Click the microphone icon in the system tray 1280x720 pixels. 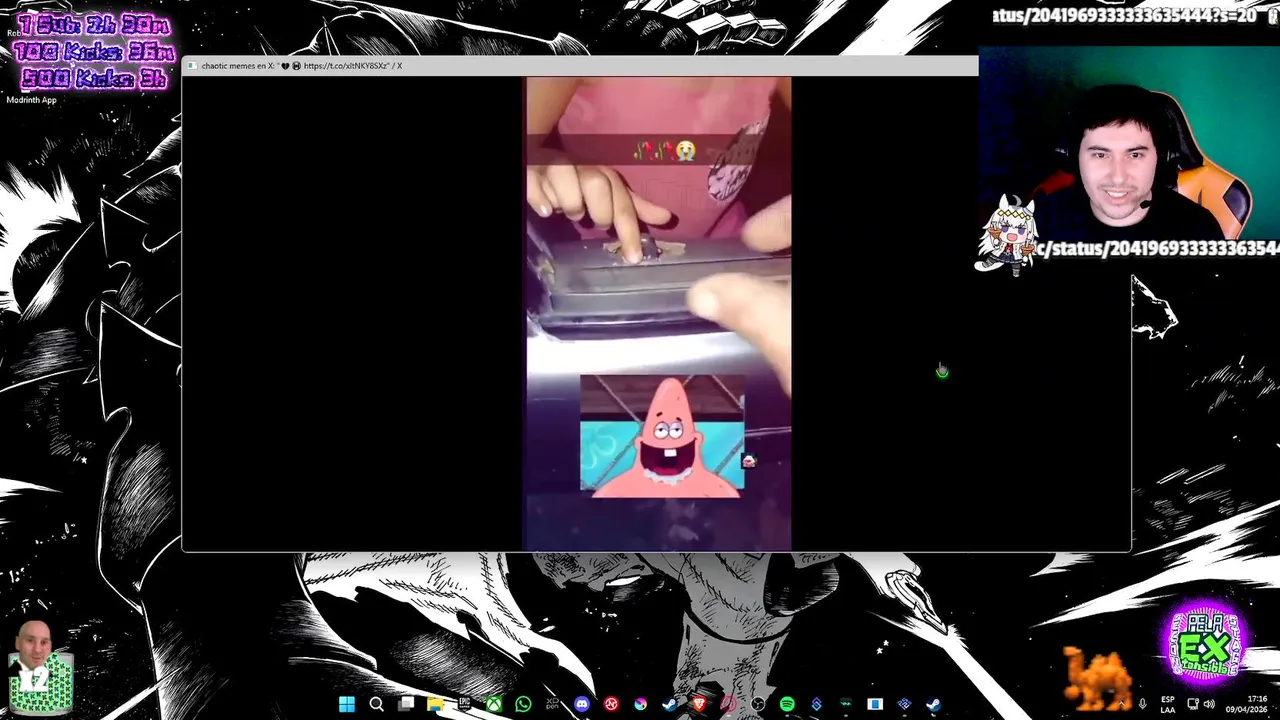click(x=1142, y=704)
